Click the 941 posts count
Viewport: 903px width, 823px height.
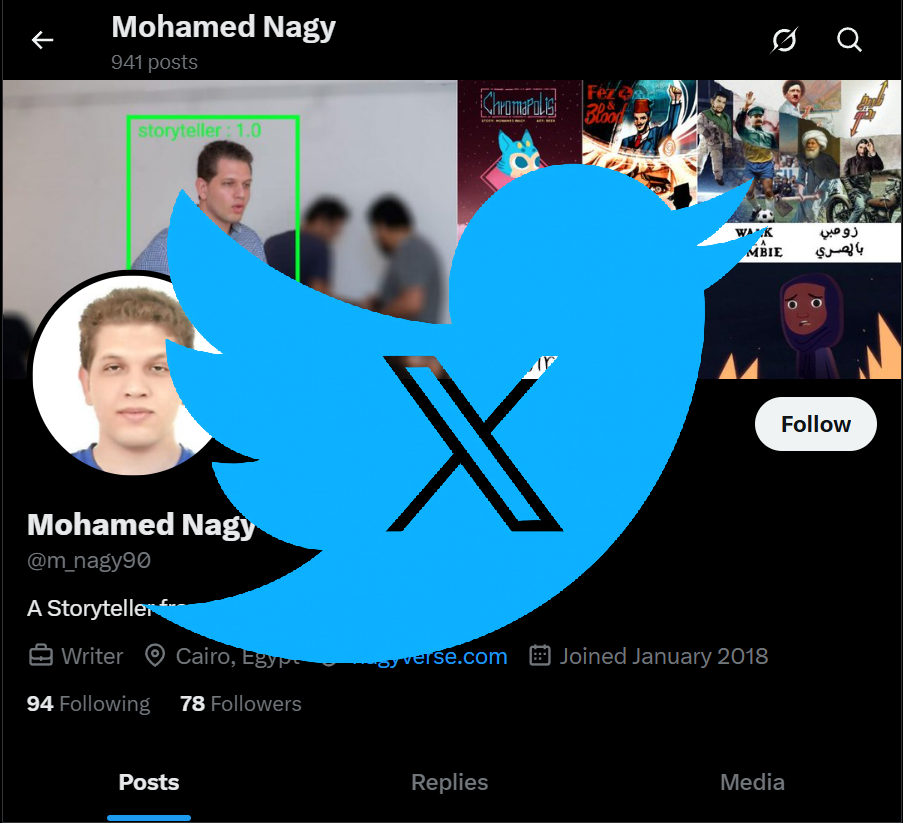click(x=154, y=62)
